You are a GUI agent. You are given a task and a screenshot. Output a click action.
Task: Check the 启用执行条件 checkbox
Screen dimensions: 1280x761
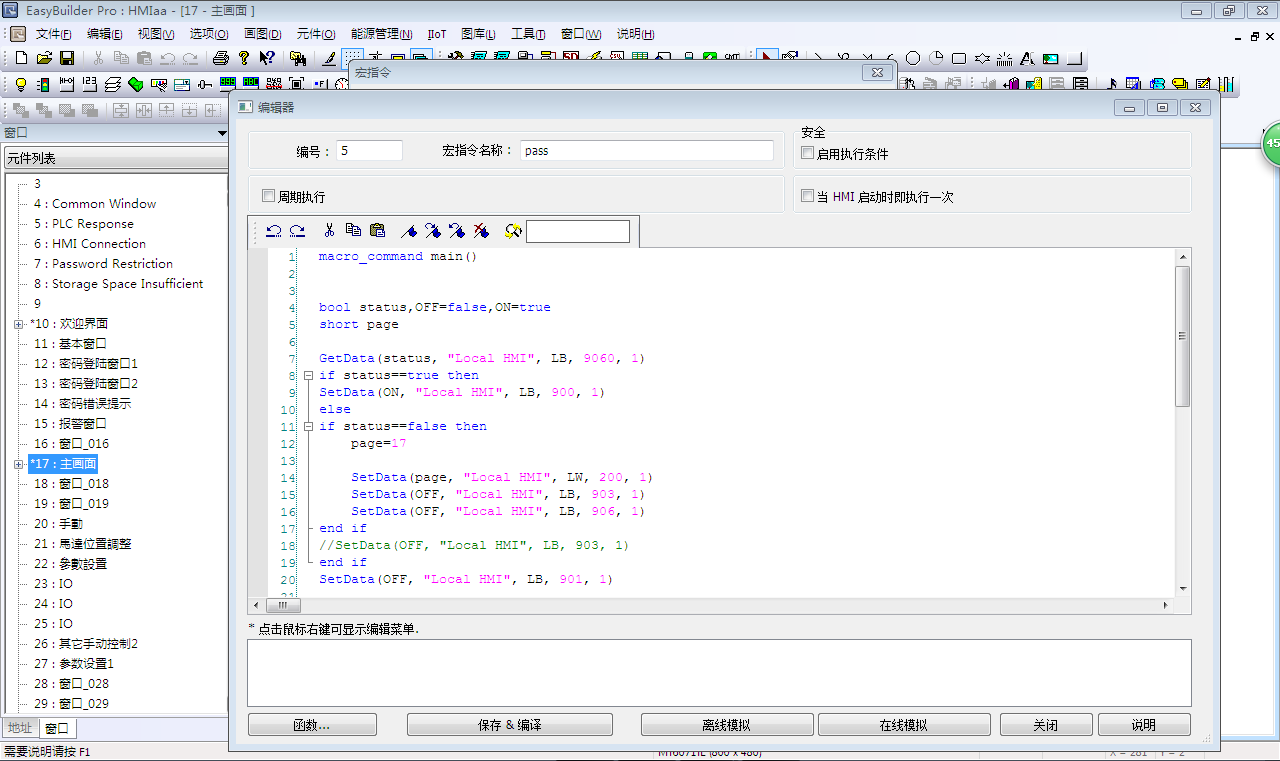tap(808, 154)
